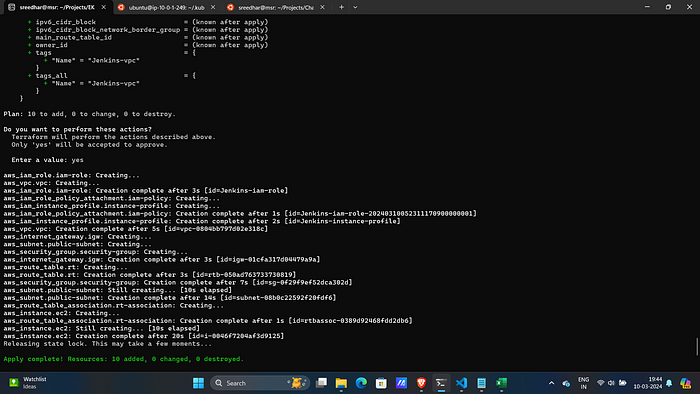The width and height of the screenshot is (700, 394).
Task: Close the sreedhar@msr ~/Projects/Cha tab
Action: [x=322, y=7]
